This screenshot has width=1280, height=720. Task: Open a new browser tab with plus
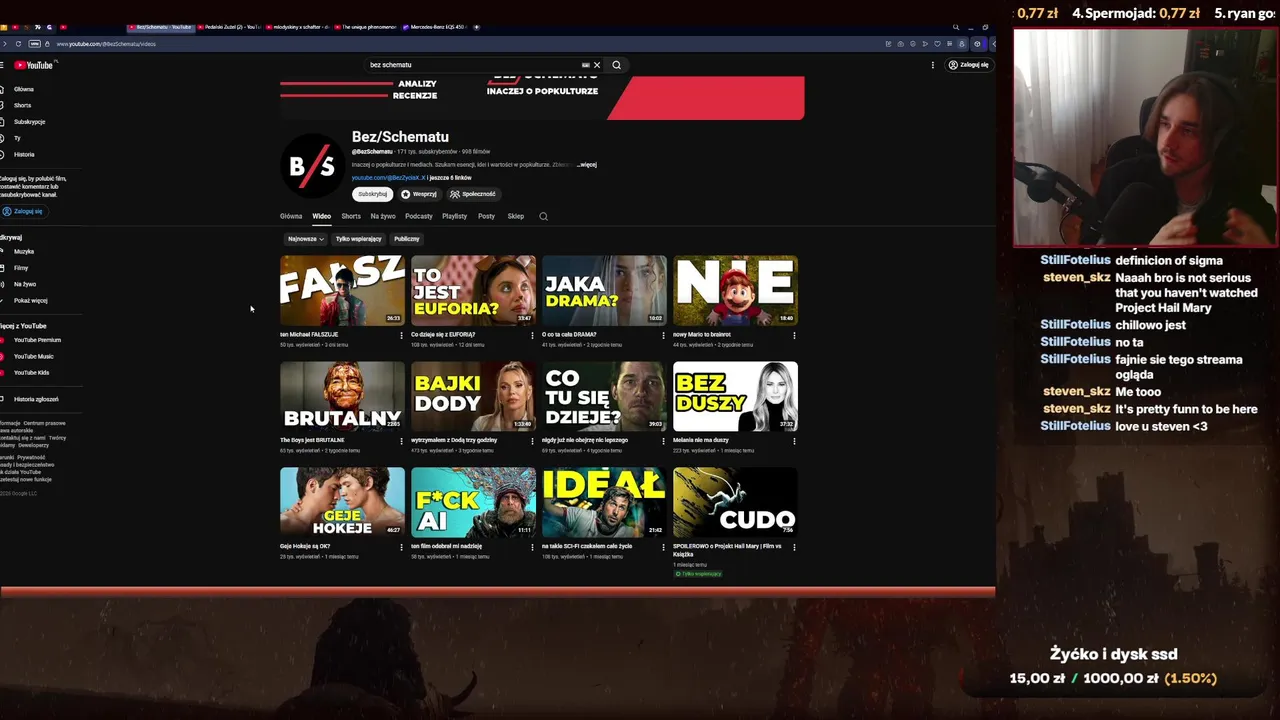click(x=477, y=27)
